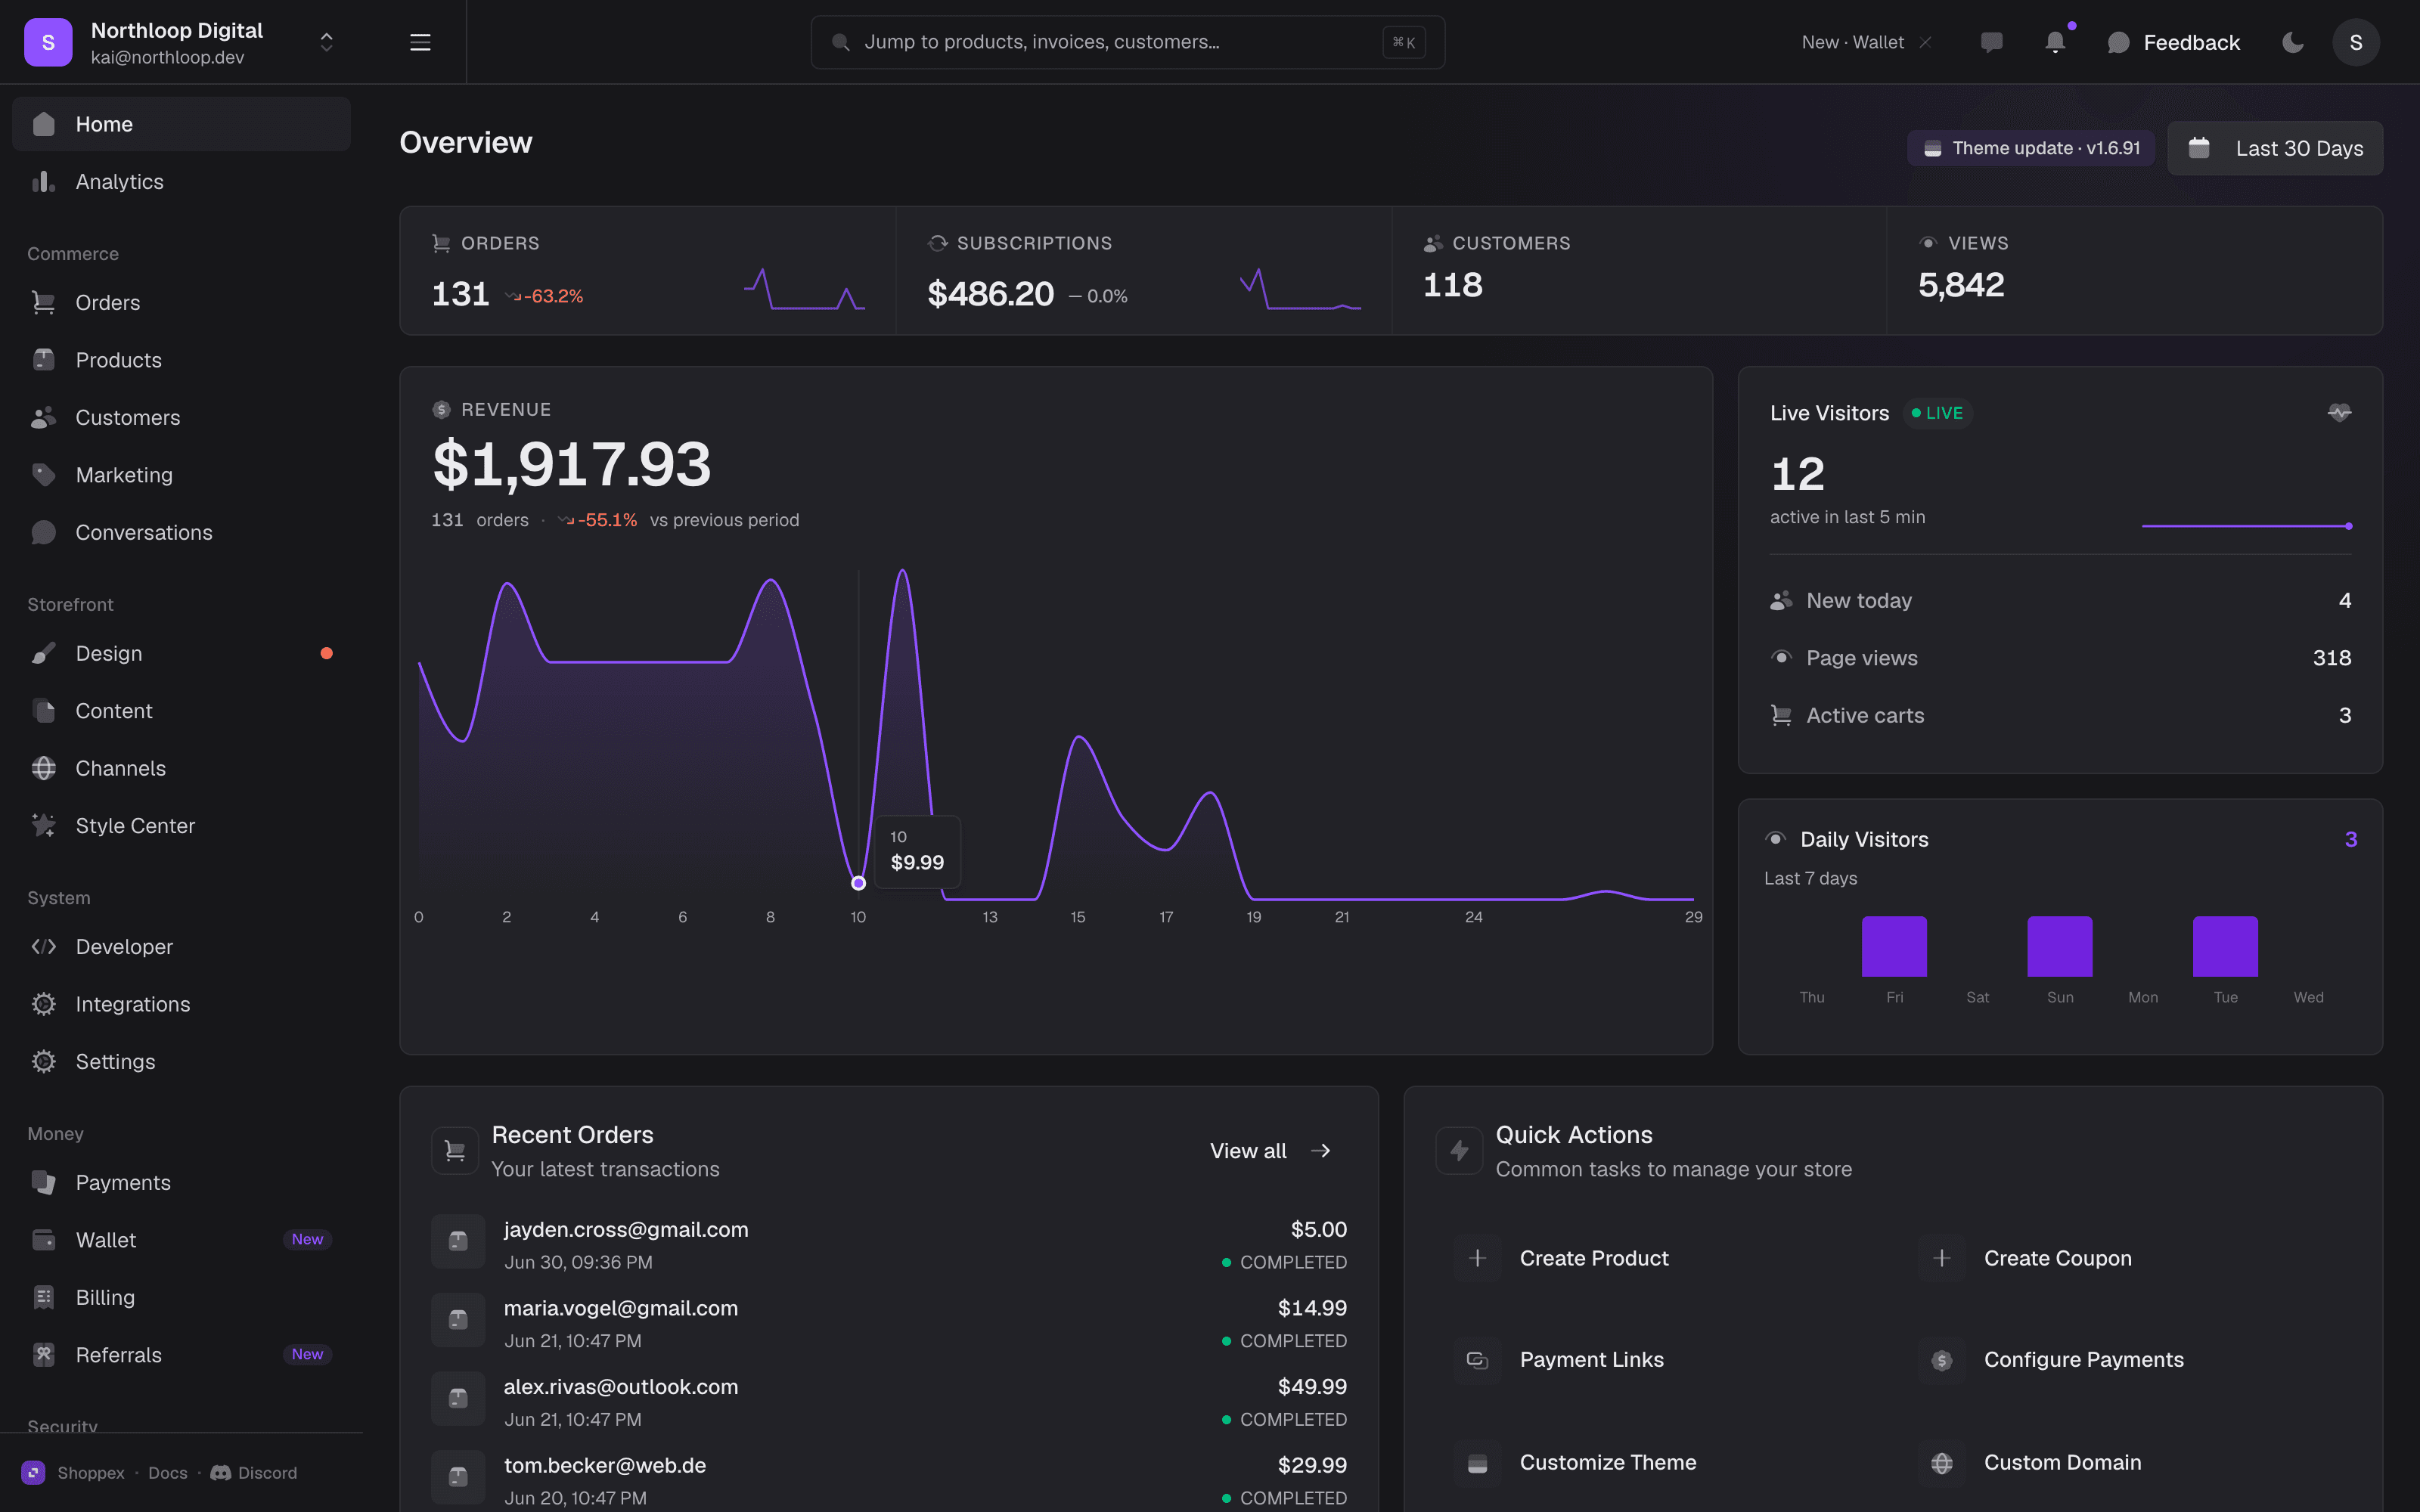Image resolution: width=2420 pixels, height=1512 pixels.
Task: Open the user avatar S menu
Action: tap(2356, 42)
